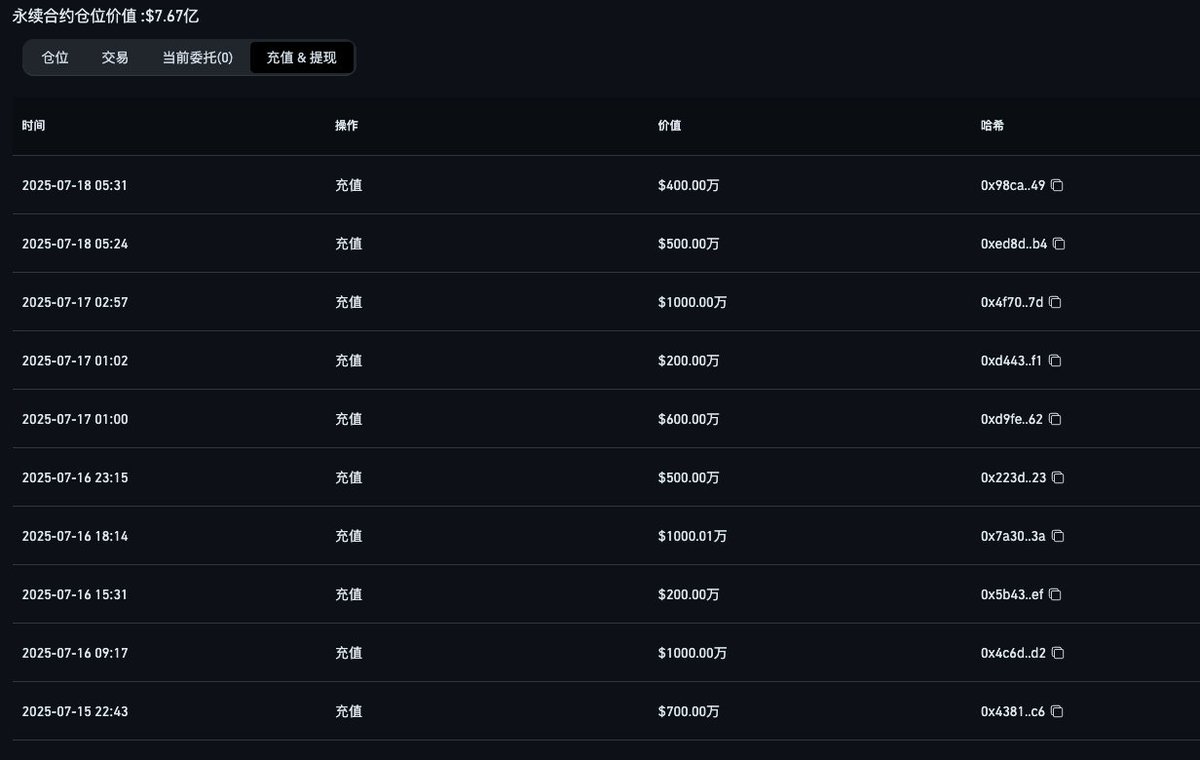The width and height of the screenshot is (1200, 760).
Task: Copy hash 0x4c6d..d2 with copy icon
Action: [1058, 653]
